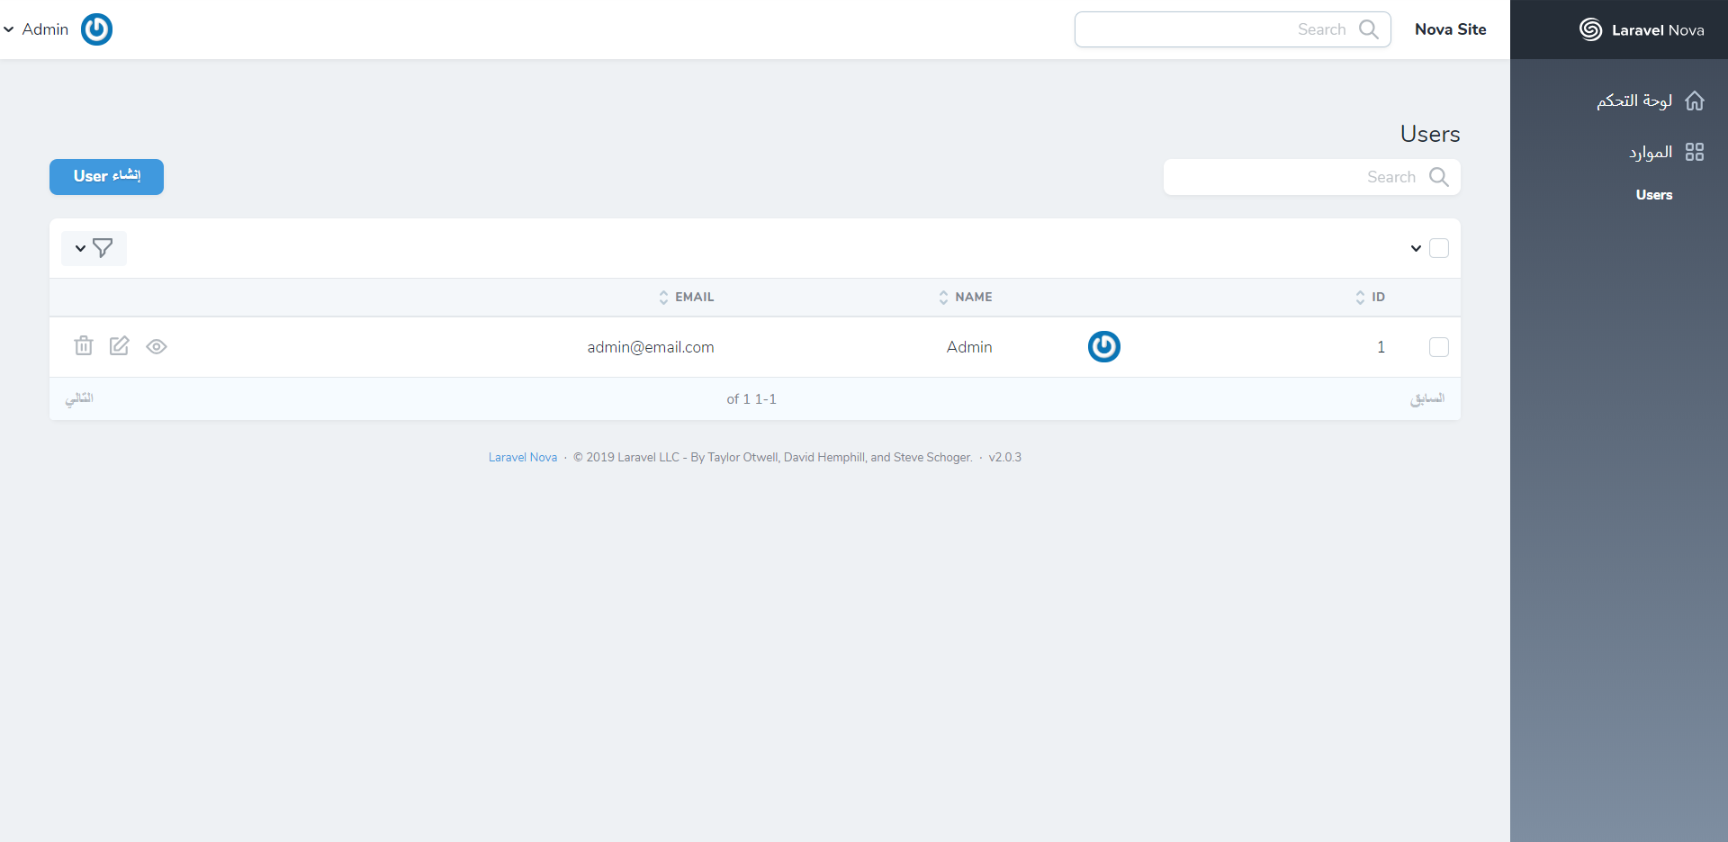This screenshot has height=842, width=1728.
Task: Expand the select-all options chevron
Action: 1415,249
